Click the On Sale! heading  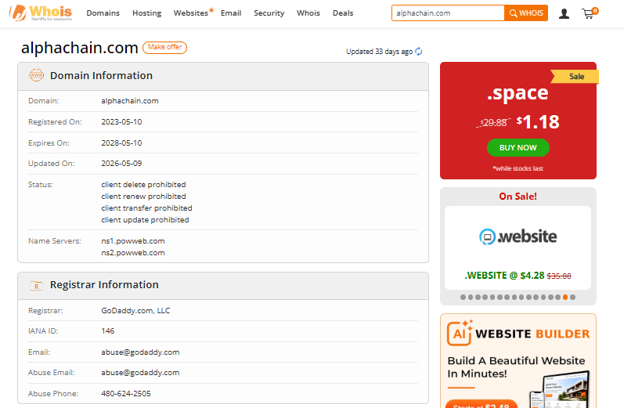(x=518, y=196)
